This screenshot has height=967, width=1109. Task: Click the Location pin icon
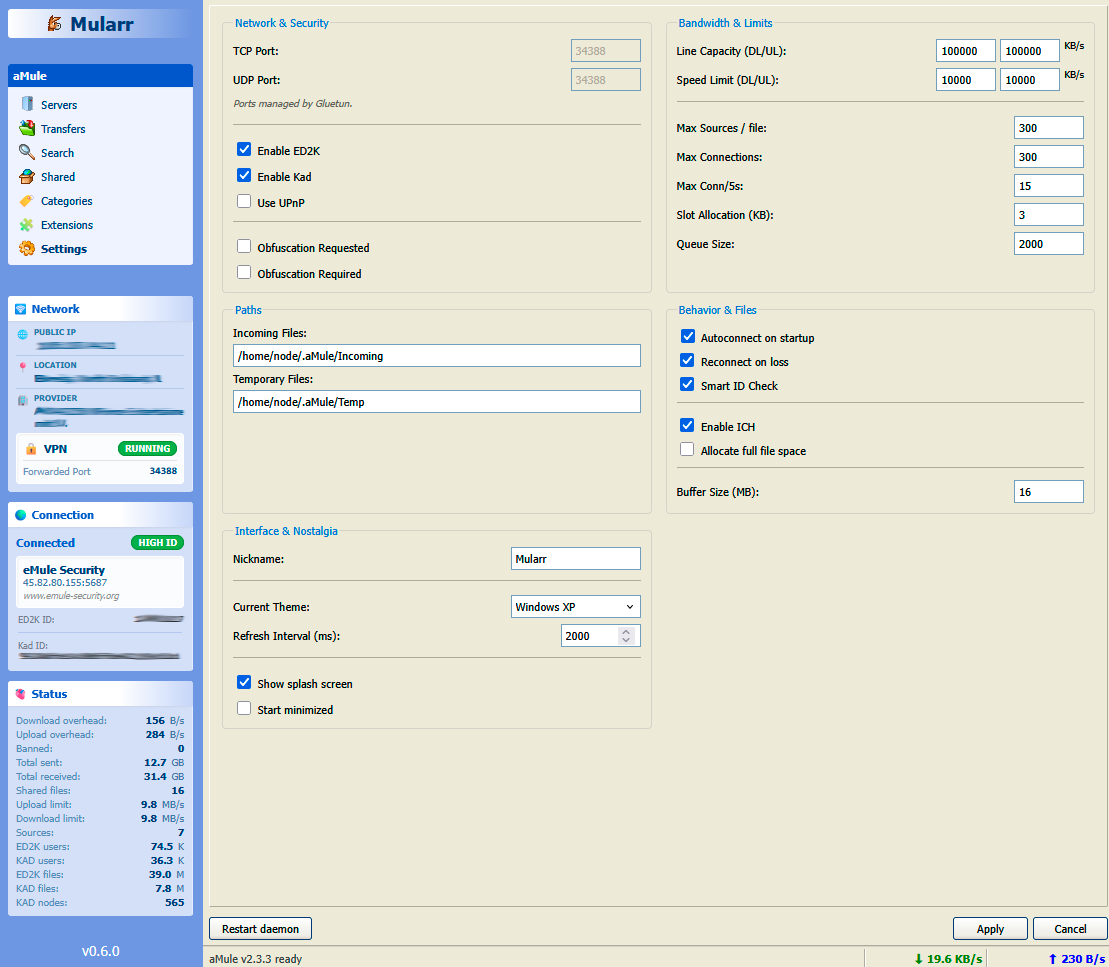pos(23,366)
